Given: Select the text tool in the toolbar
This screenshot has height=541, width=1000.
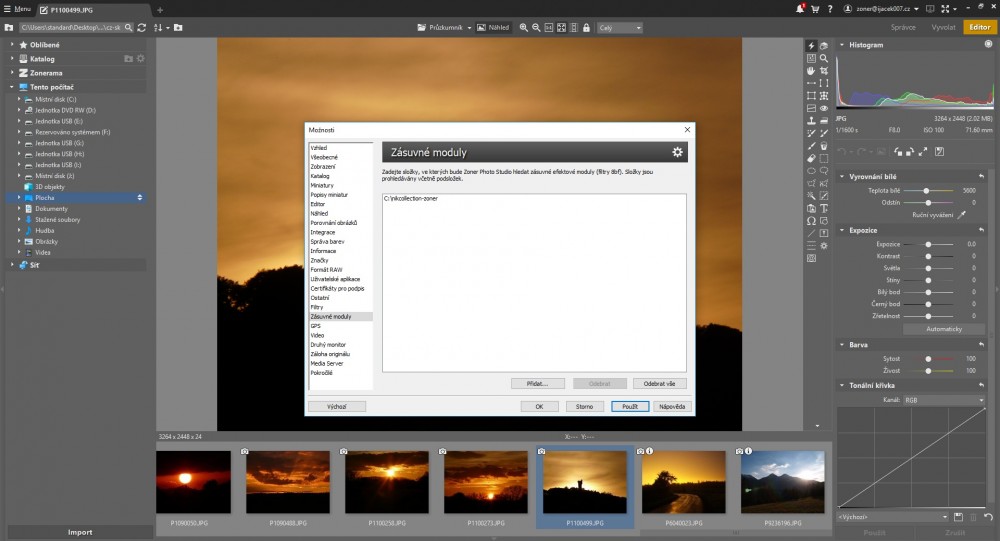Looking at the screenshot, I should point(824,208).
